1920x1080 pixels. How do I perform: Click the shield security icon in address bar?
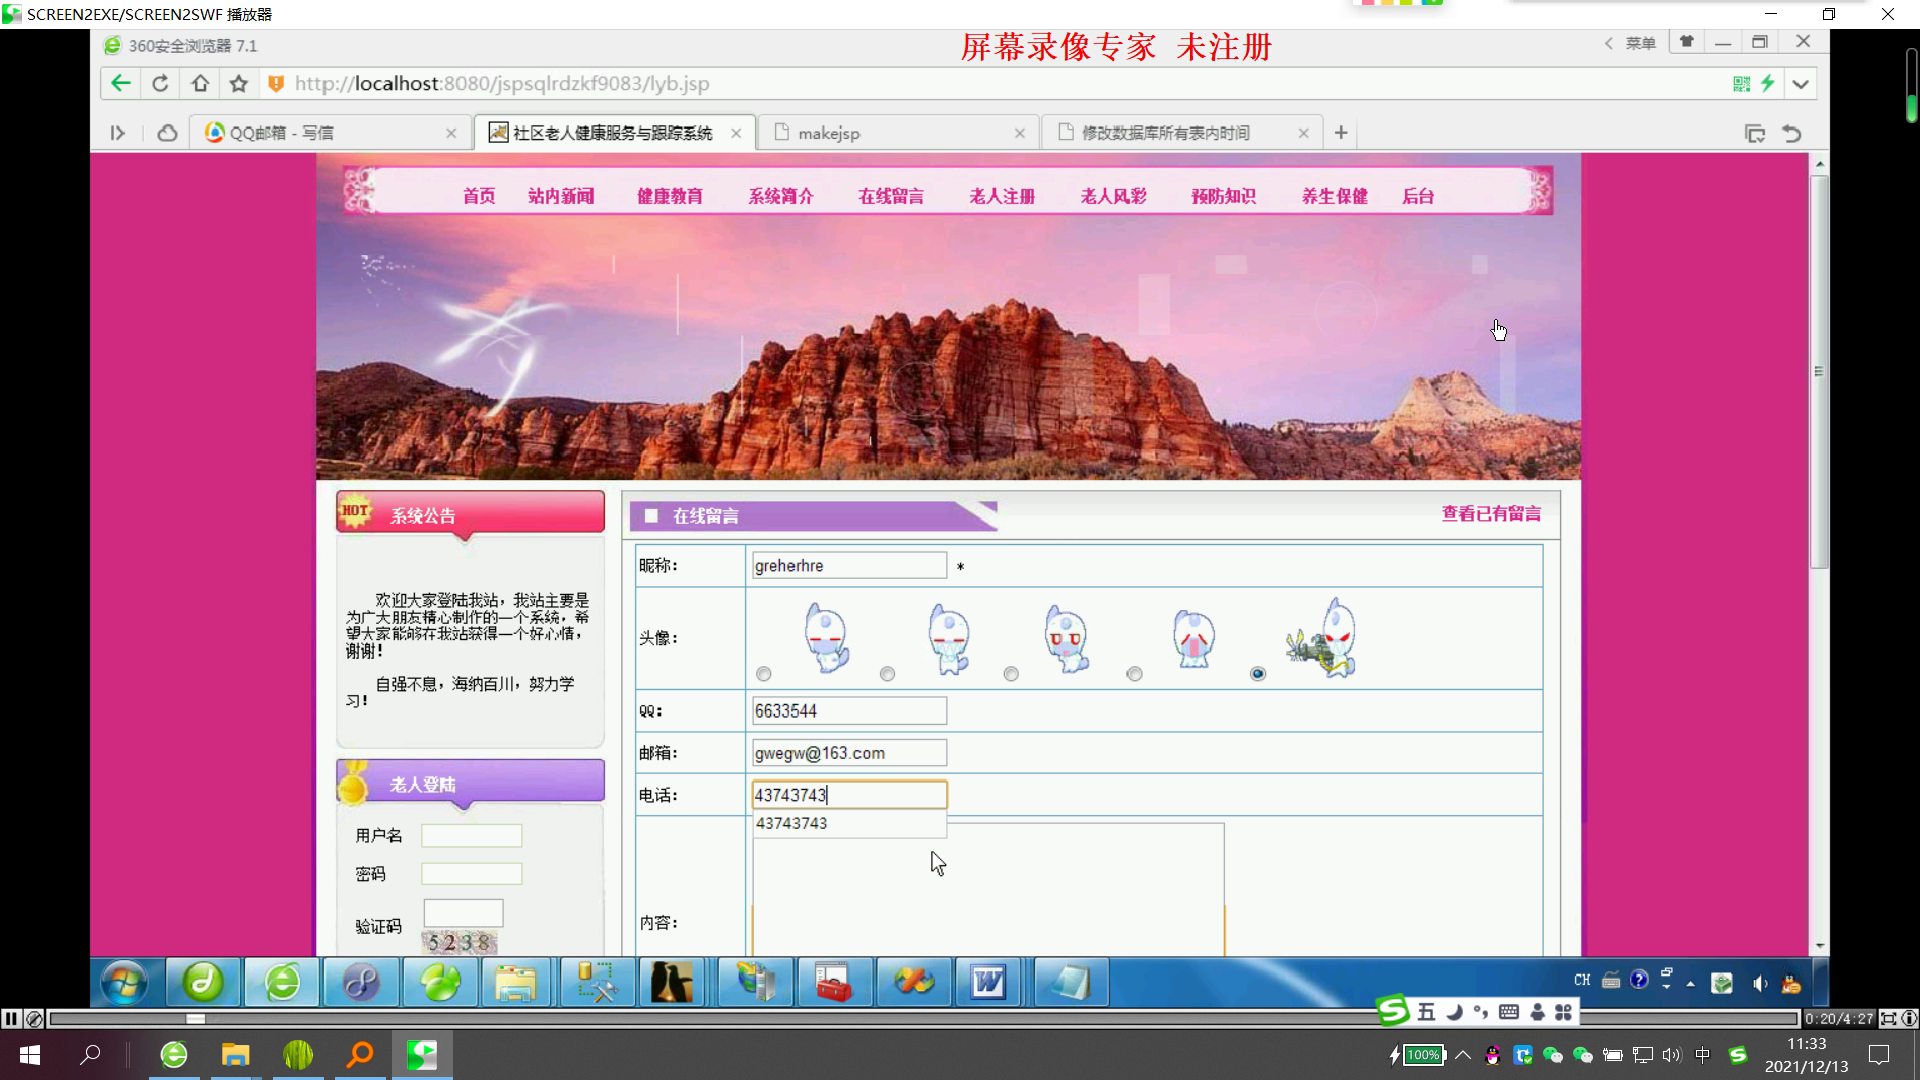[x=276, y=84]
